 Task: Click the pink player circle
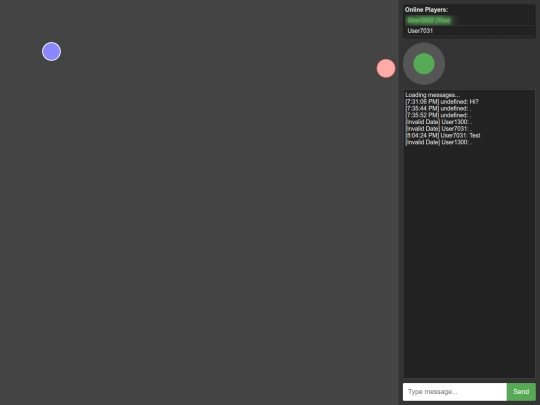tap(386, 68)
